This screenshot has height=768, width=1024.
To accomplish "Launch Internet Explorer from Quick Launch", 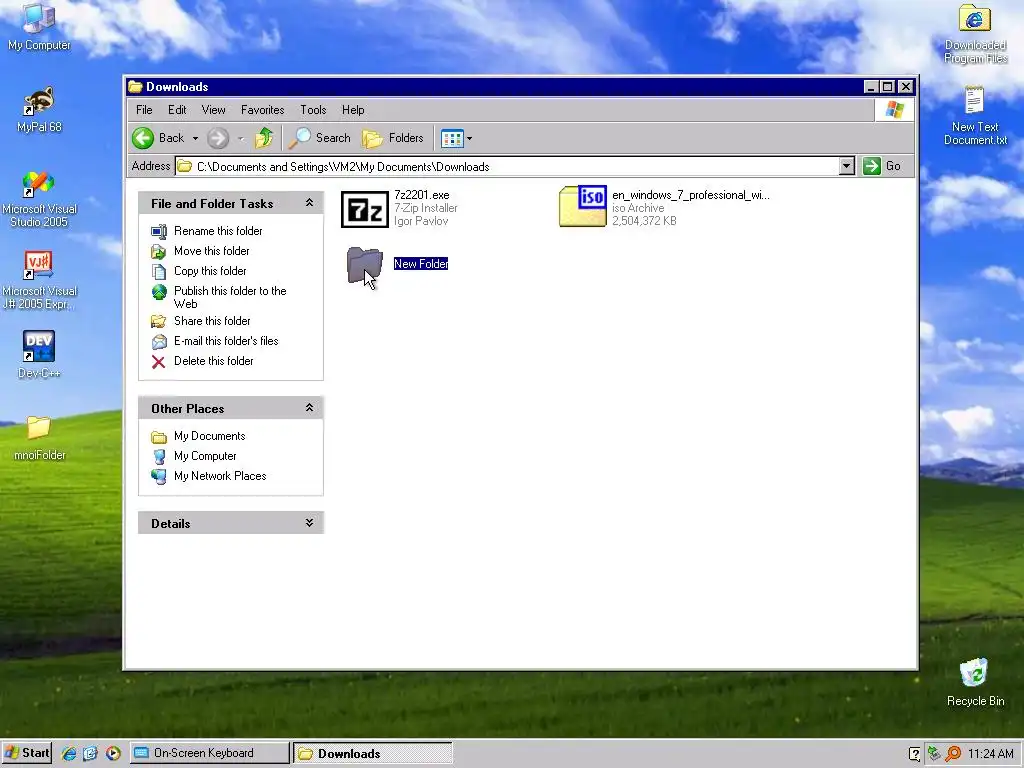I will [x=69, y=753].
